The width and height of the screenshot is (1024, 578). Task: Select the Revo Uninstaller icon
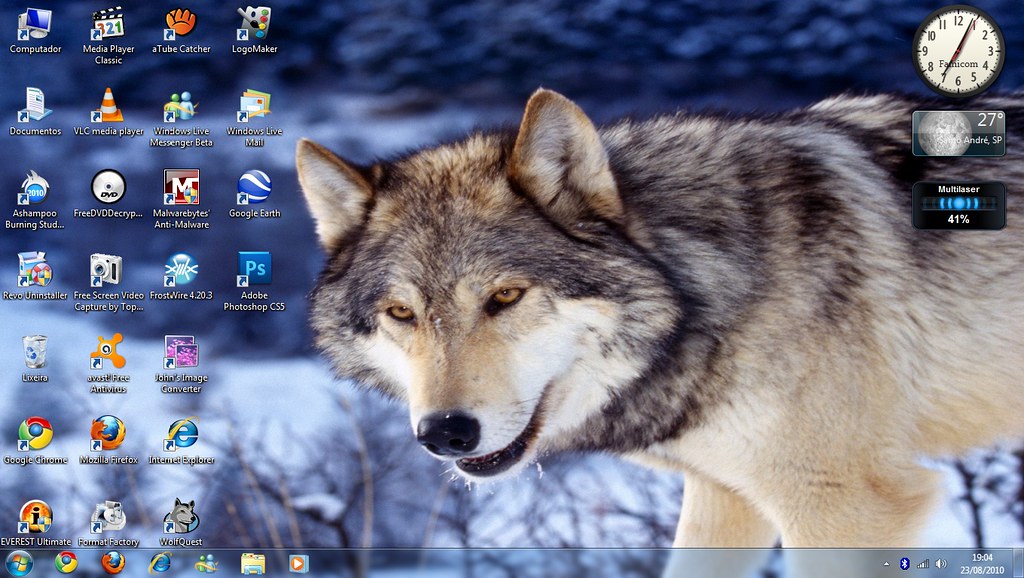click(x=35, y=277)
